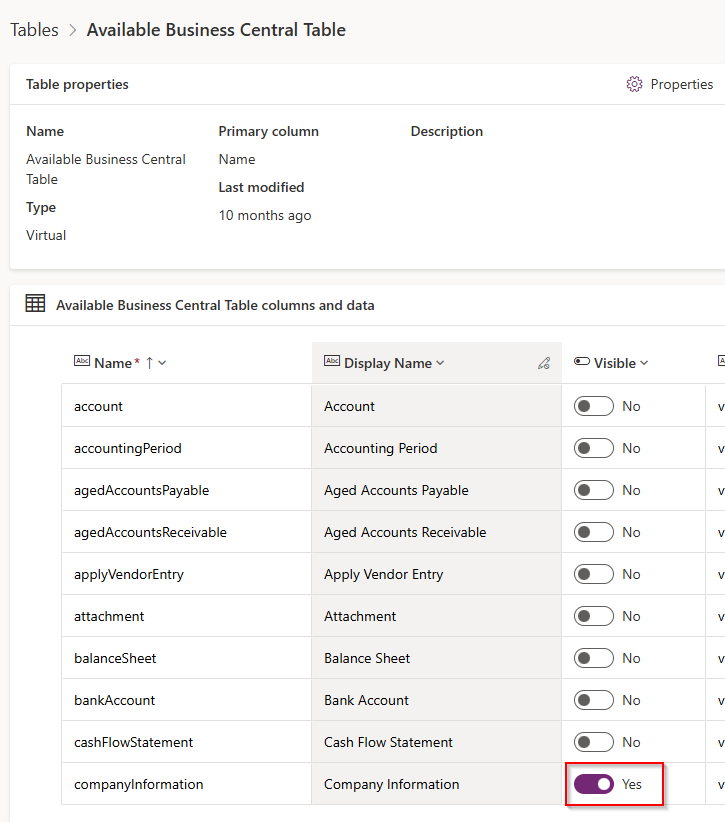
Task: Open the Properties gear icon
Action: tap(634, 84)
